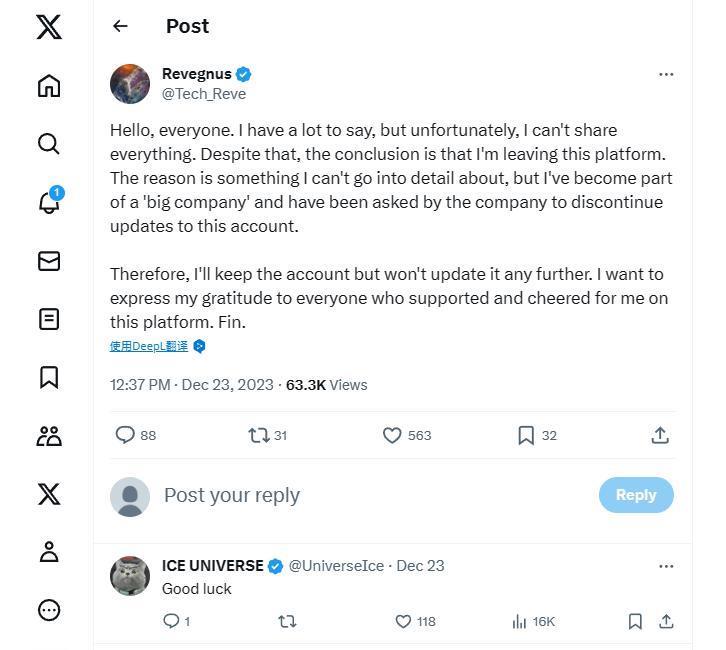The image size is (726, 650).
Task: Open Profile icon in sidebar
Action: [x=48, y=551]
